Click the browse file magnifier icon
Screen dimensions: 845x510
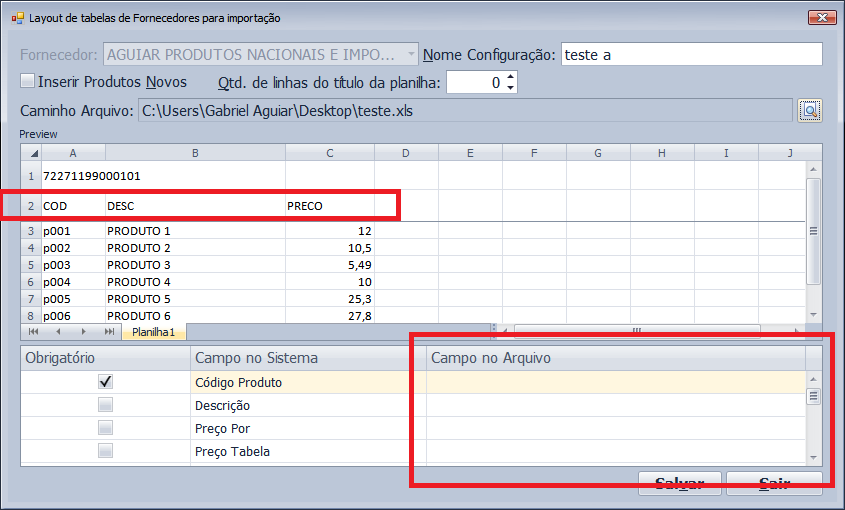pos(809,110)
